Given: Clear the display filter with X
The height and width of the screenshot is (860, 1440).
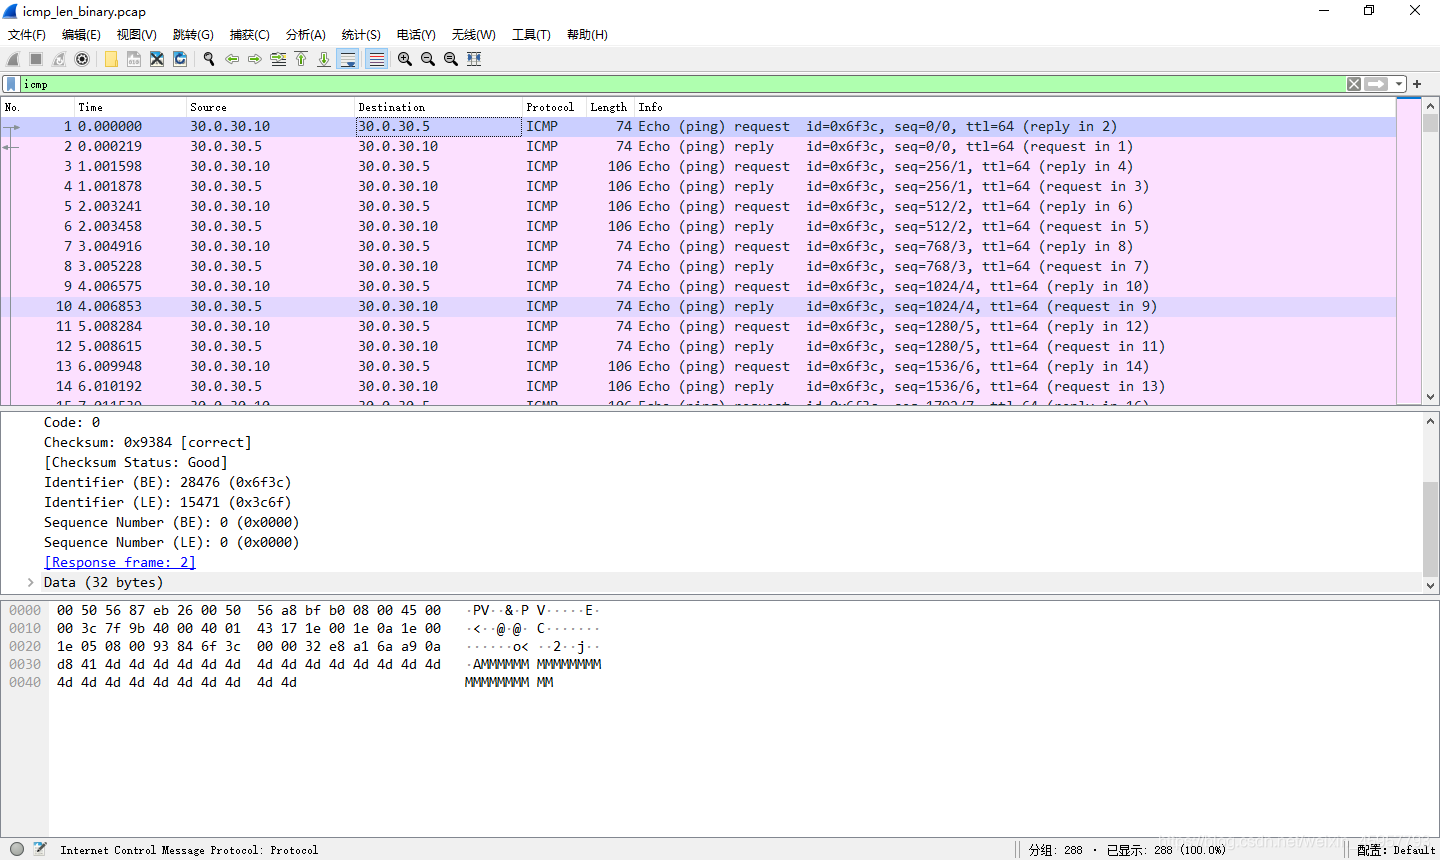Looking at the screenshot, I should [1354, 84].
